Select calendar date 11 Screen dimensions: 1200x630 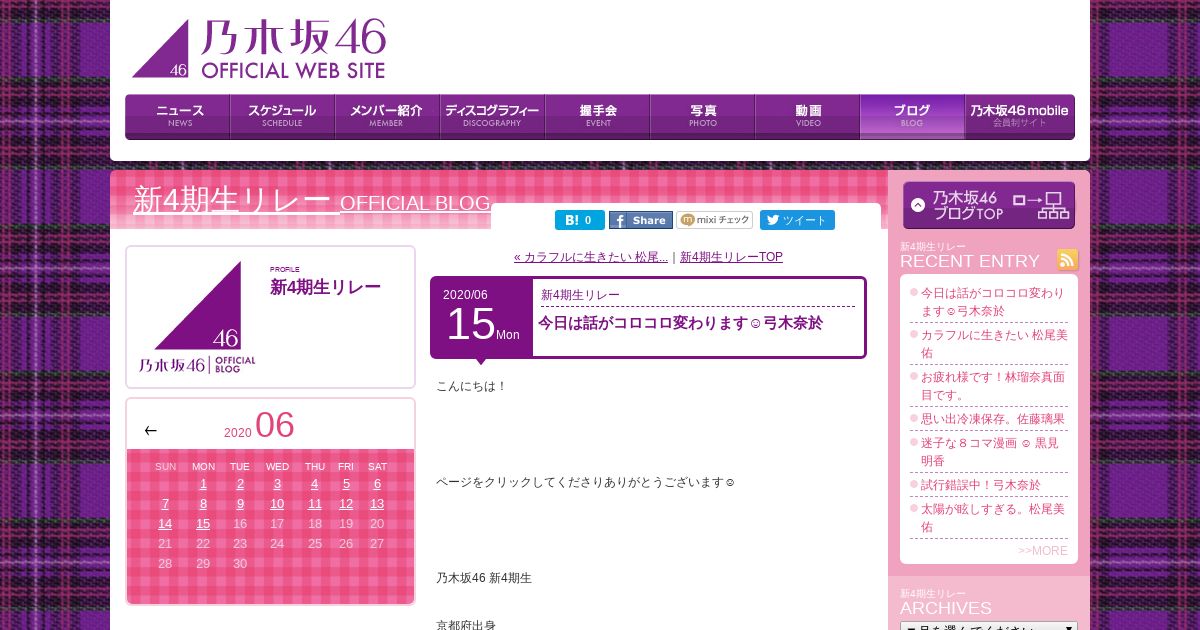(315, 504)
